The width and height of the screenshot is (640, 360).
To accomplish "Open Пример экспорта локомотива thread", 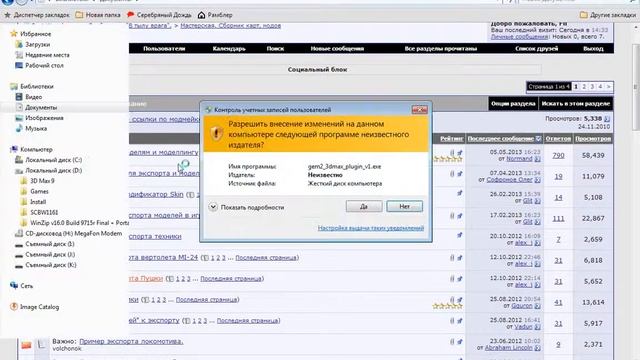I will click(x=131, y=341).
